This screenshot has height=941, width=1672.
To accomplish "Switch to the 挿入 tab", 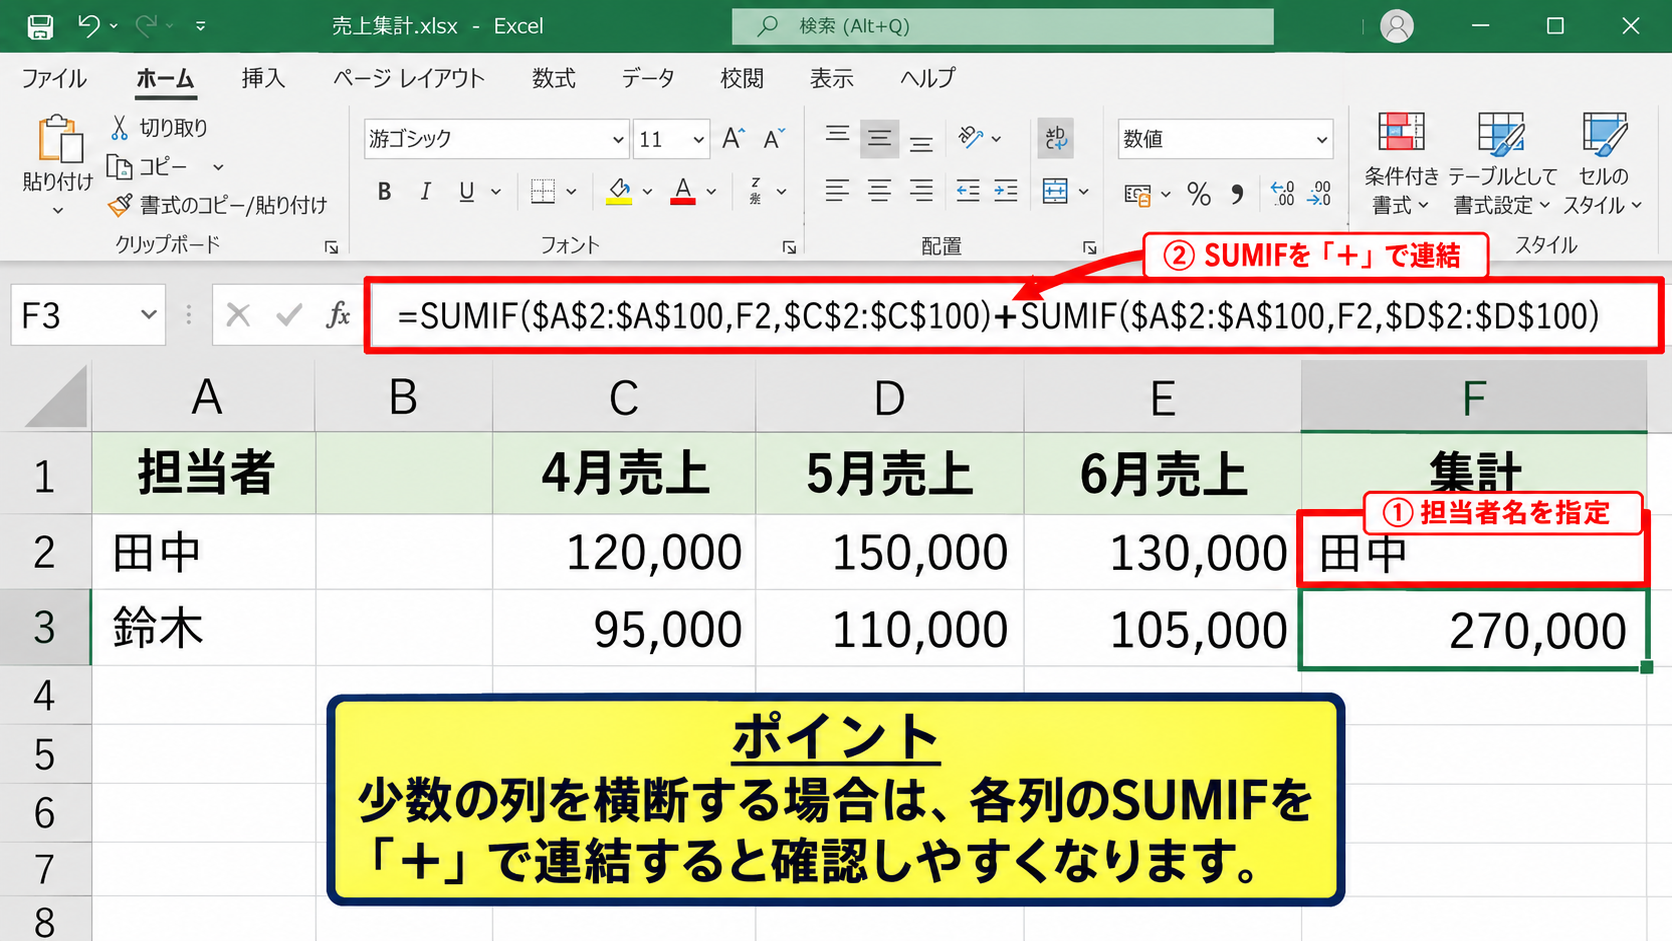I will pyautogui.click(x=263, y=78).
